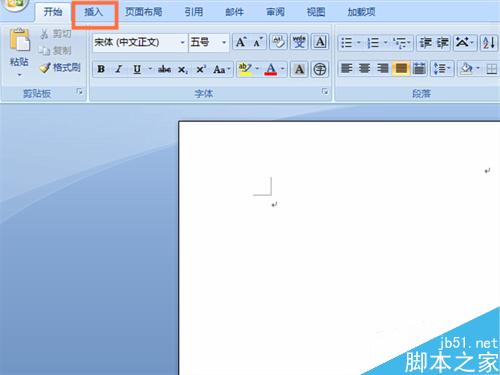Screen dimensions: 500x375
Task: Align text right
Action: [382, 69]
